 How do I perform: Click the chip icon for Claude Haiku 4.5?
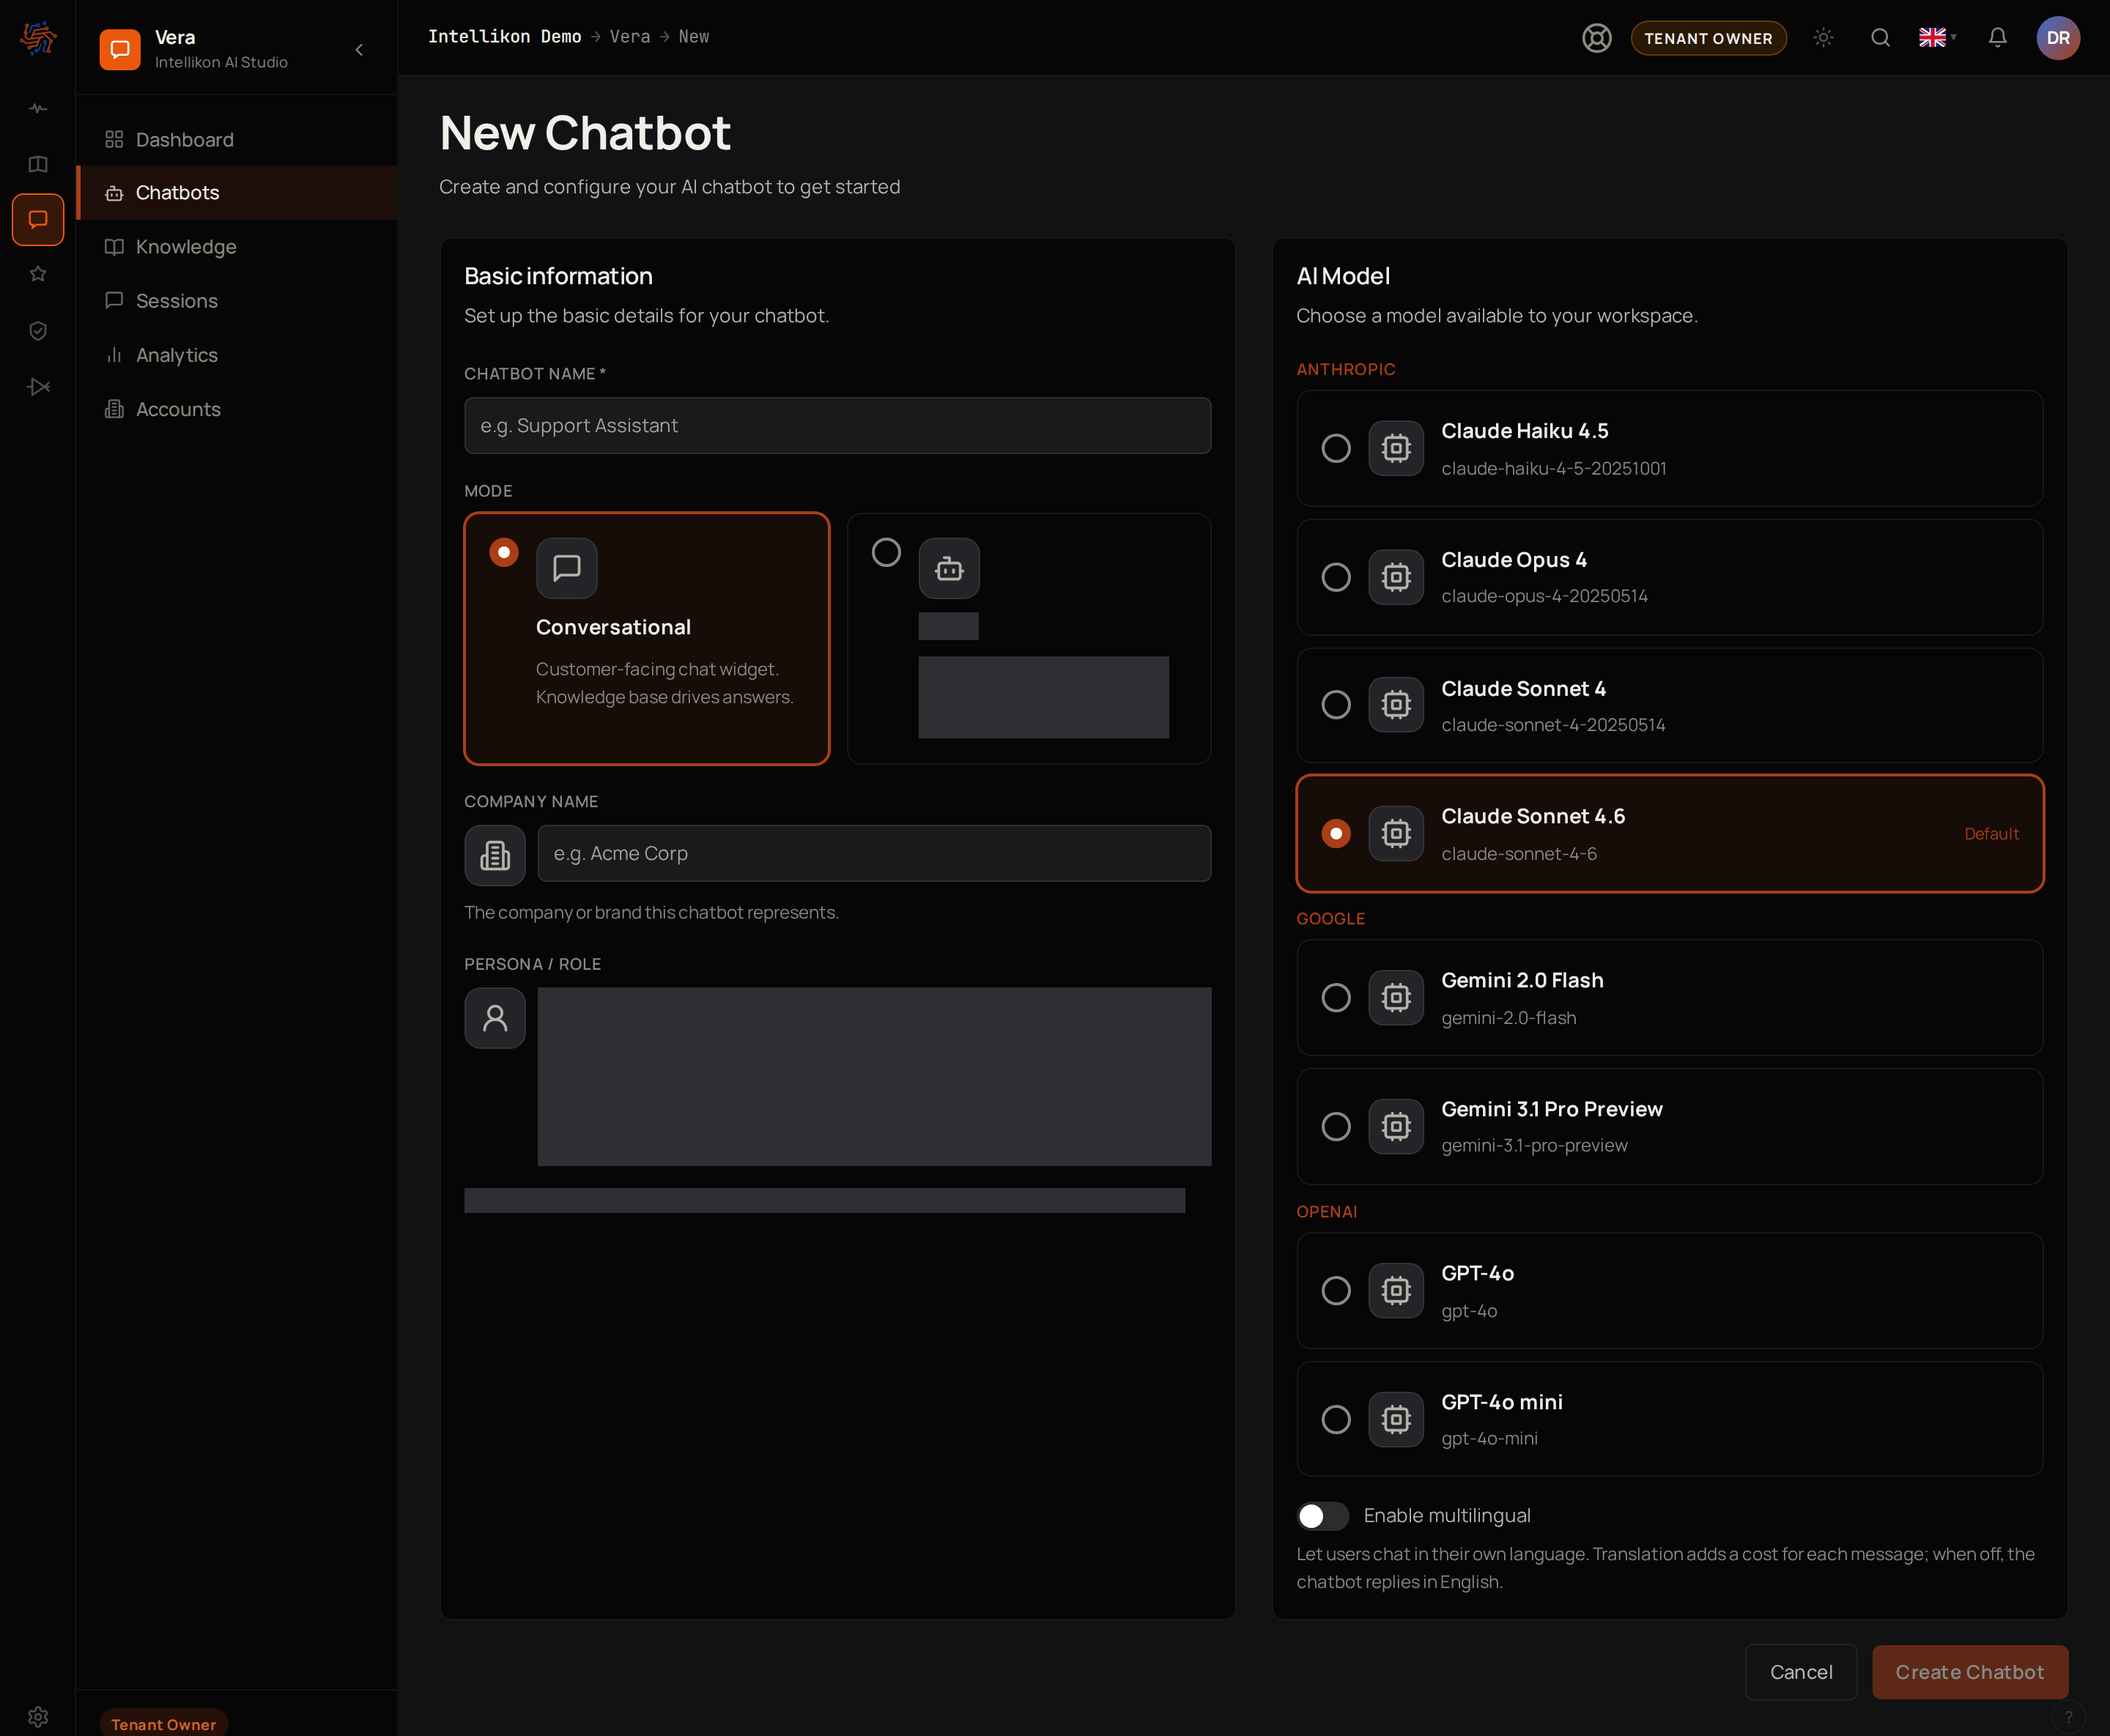pyautogui.click(x=1396, y=448)
